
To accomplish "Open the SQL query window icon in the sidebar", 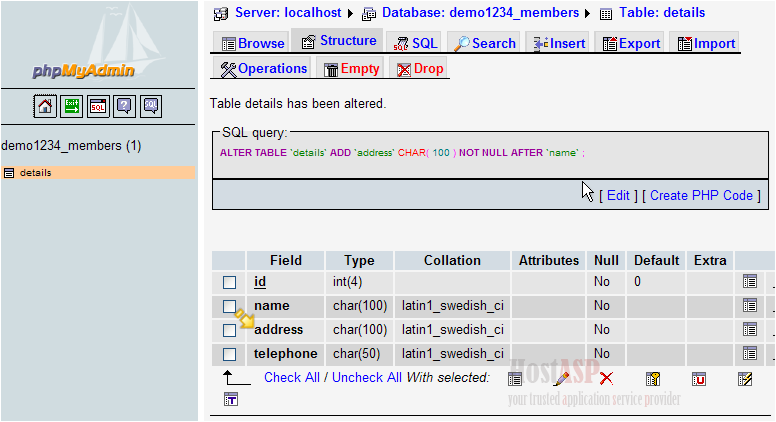I will [98, 106].
